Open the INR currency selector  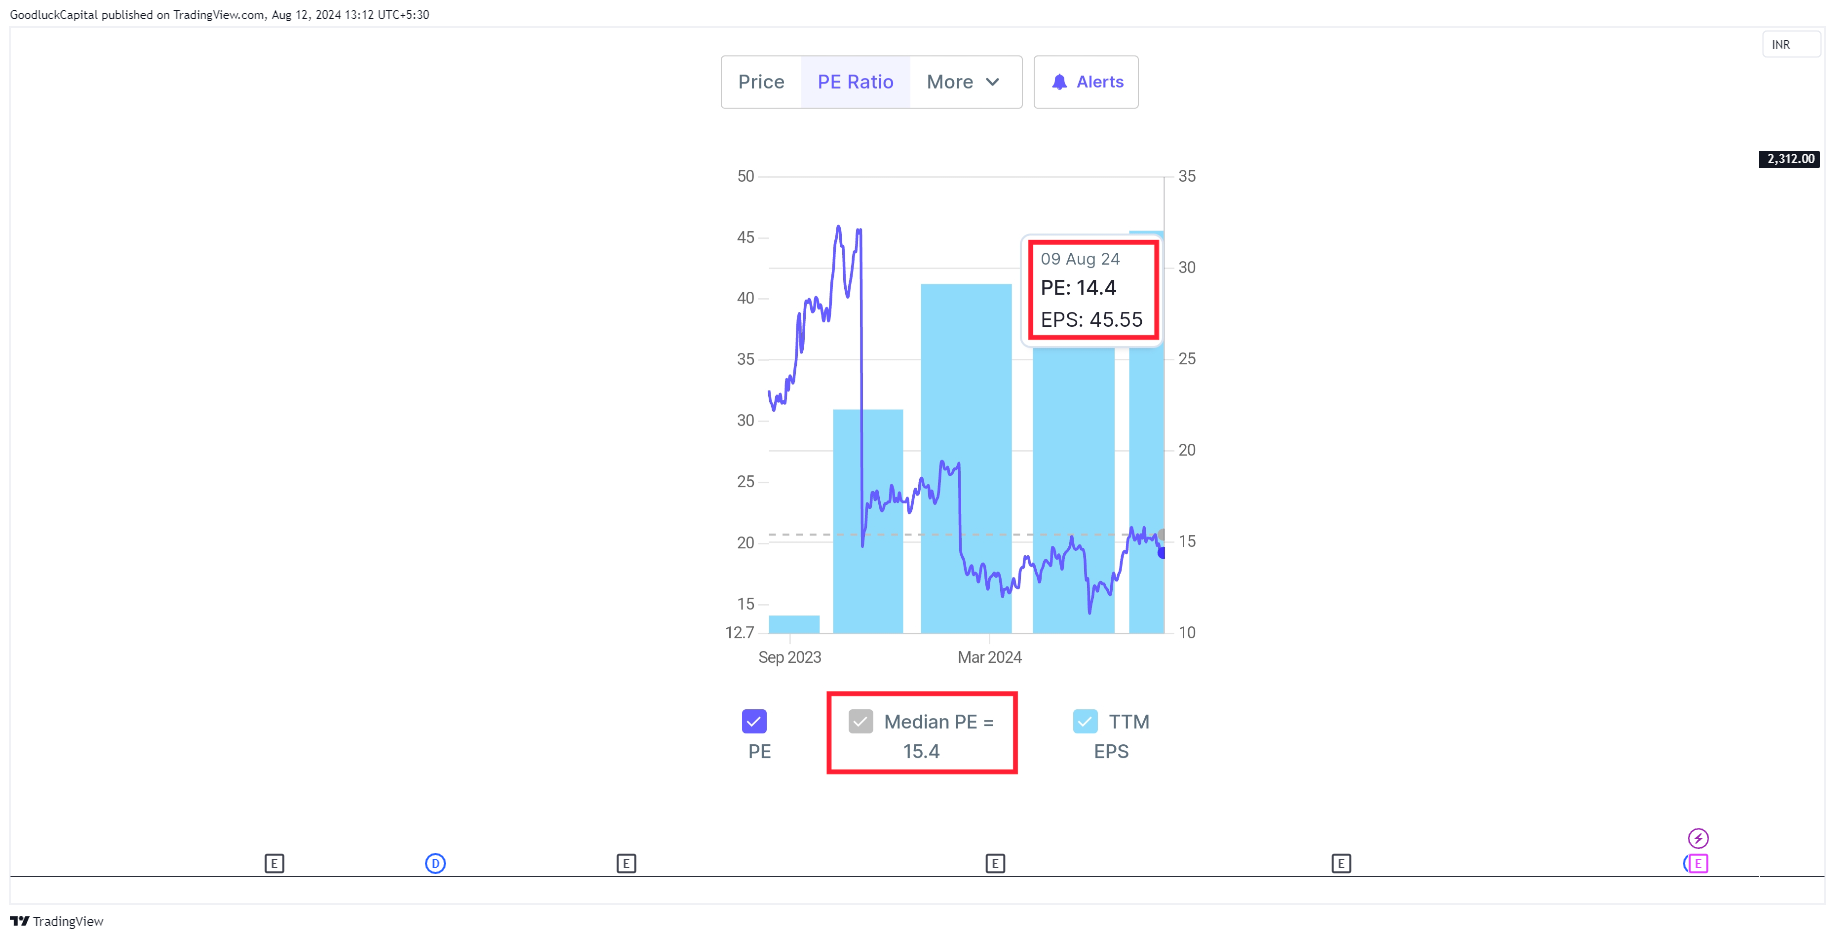click(1791, 45)
